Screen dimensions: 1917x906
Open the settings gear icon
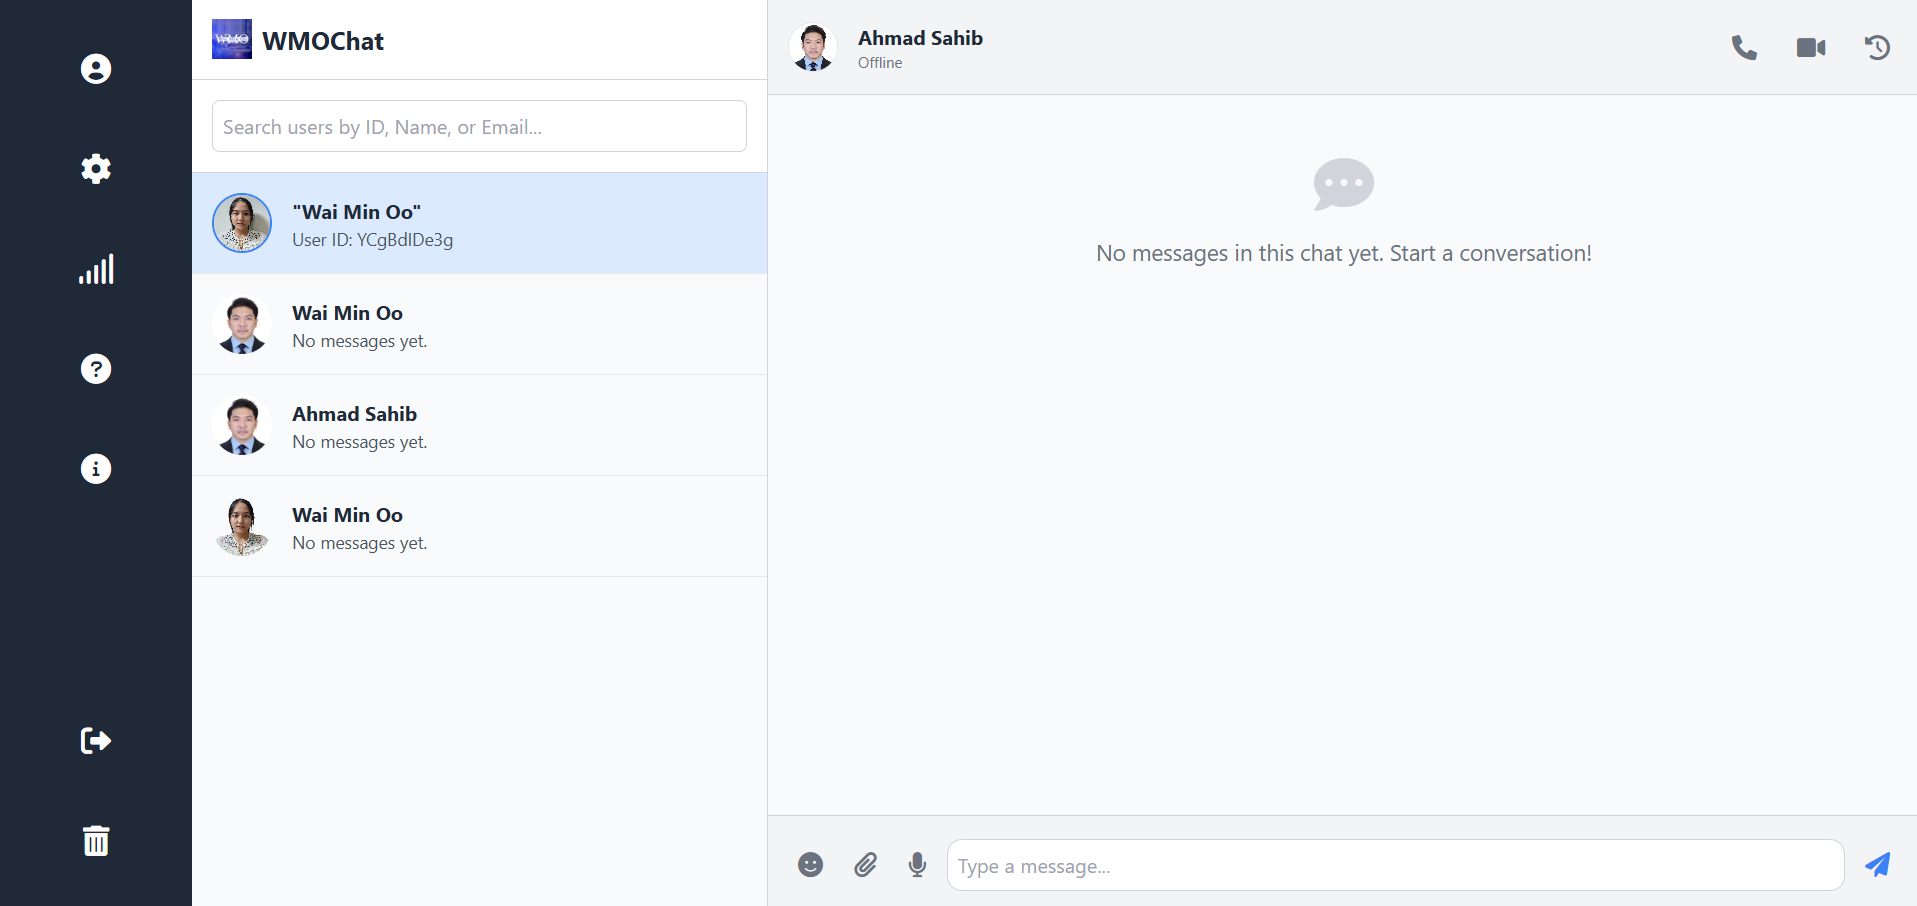(96, 169)
